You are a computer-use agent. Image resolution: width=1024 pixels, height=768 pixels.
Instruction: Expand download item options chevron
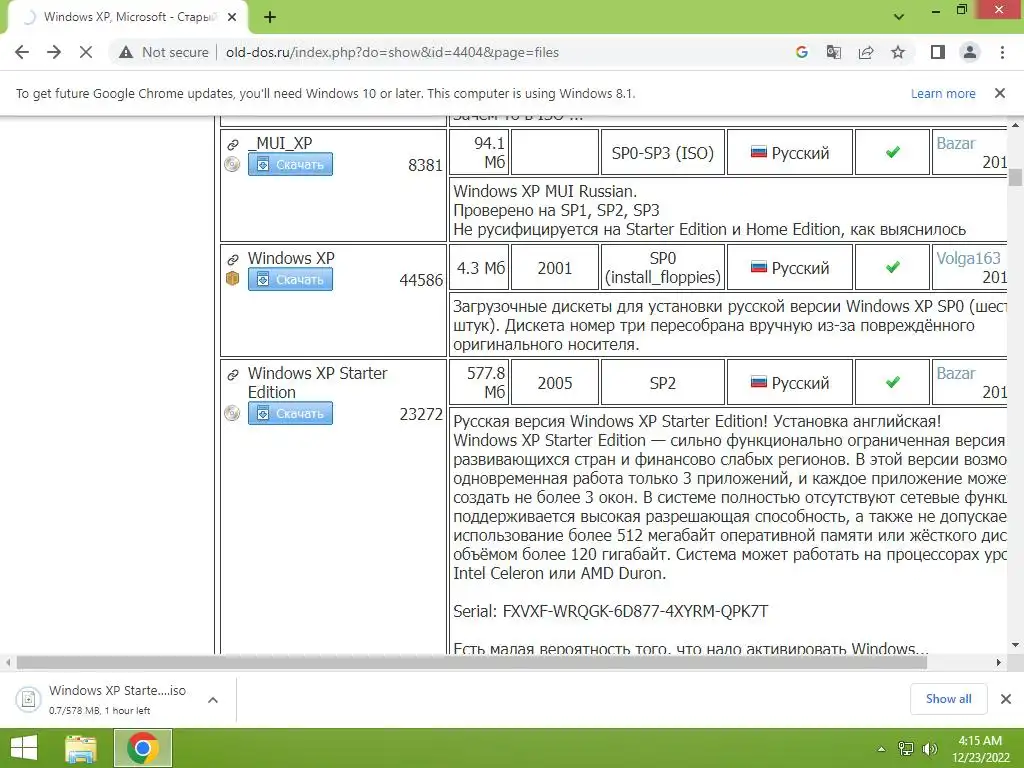coord(213,699)
